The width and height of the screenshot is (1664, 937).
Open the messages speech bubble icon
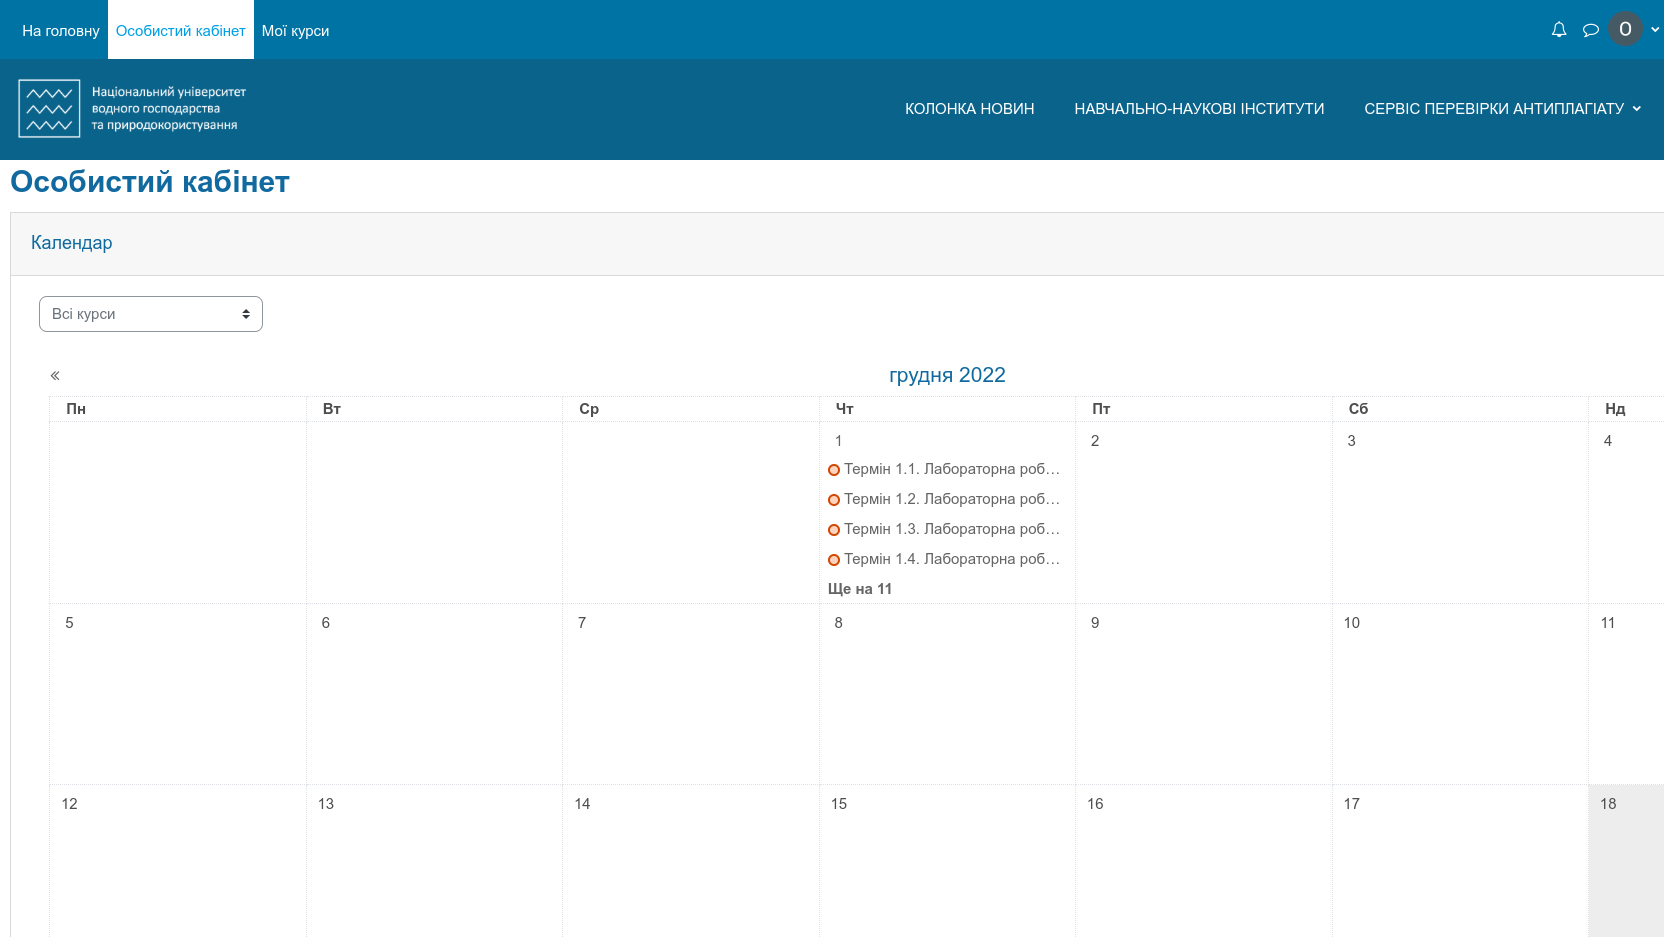(1590, 30)
